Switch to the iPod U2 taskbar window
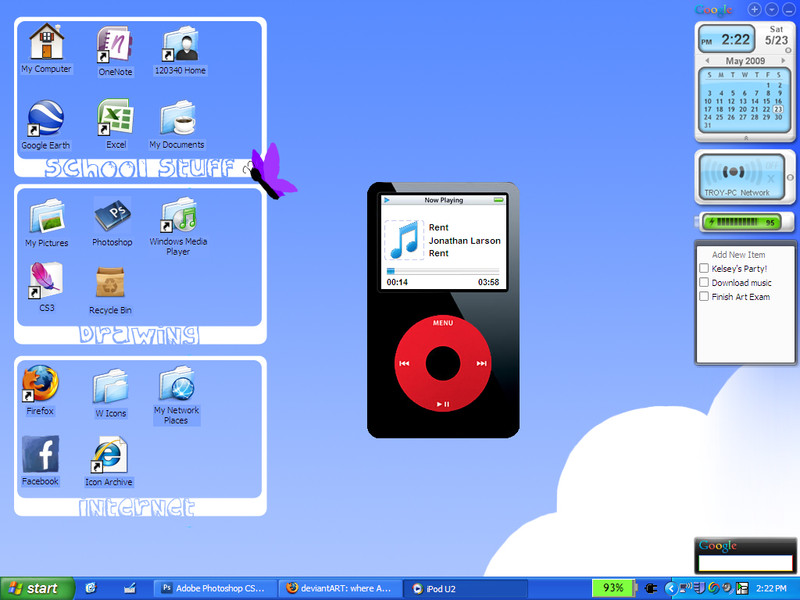800x600 pixels. [x=465, y=588]
